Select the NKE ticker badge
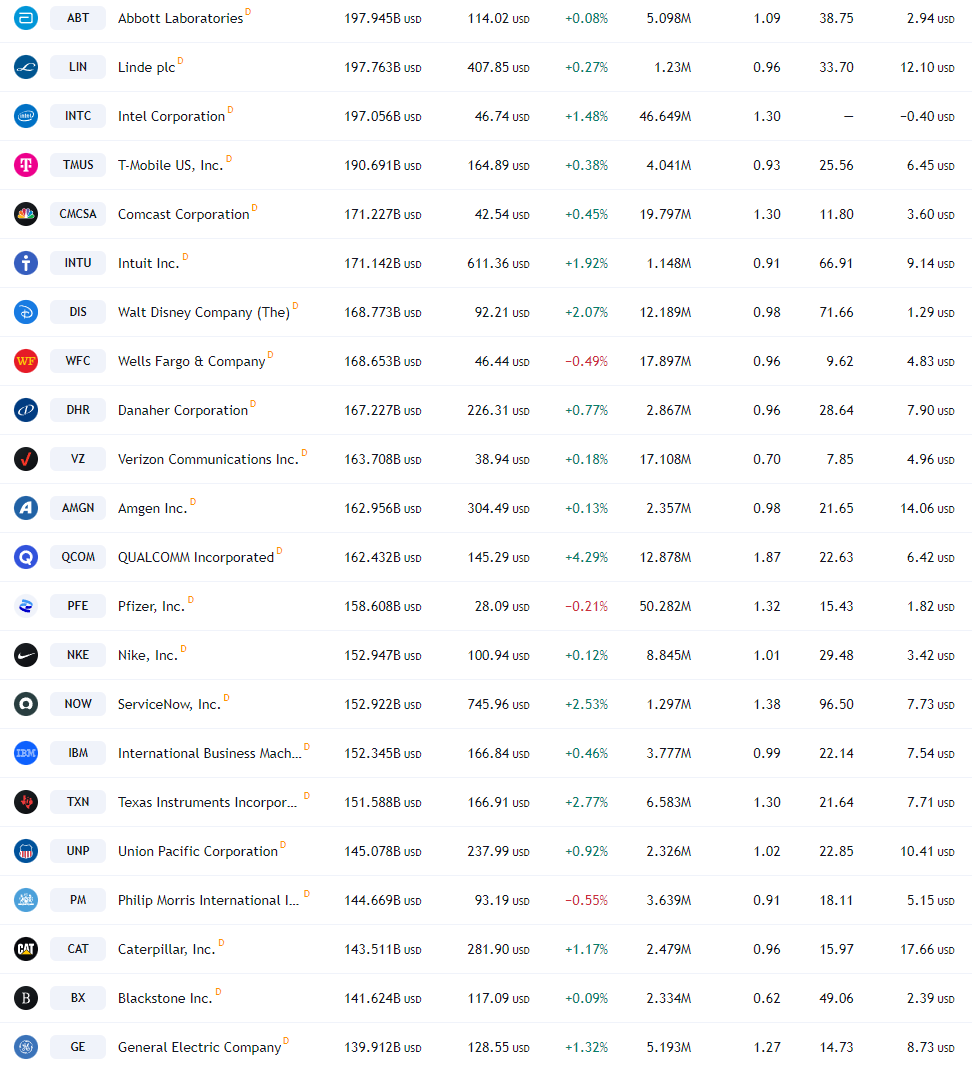This screenshot has width=972, height=1070. (78, 655)
